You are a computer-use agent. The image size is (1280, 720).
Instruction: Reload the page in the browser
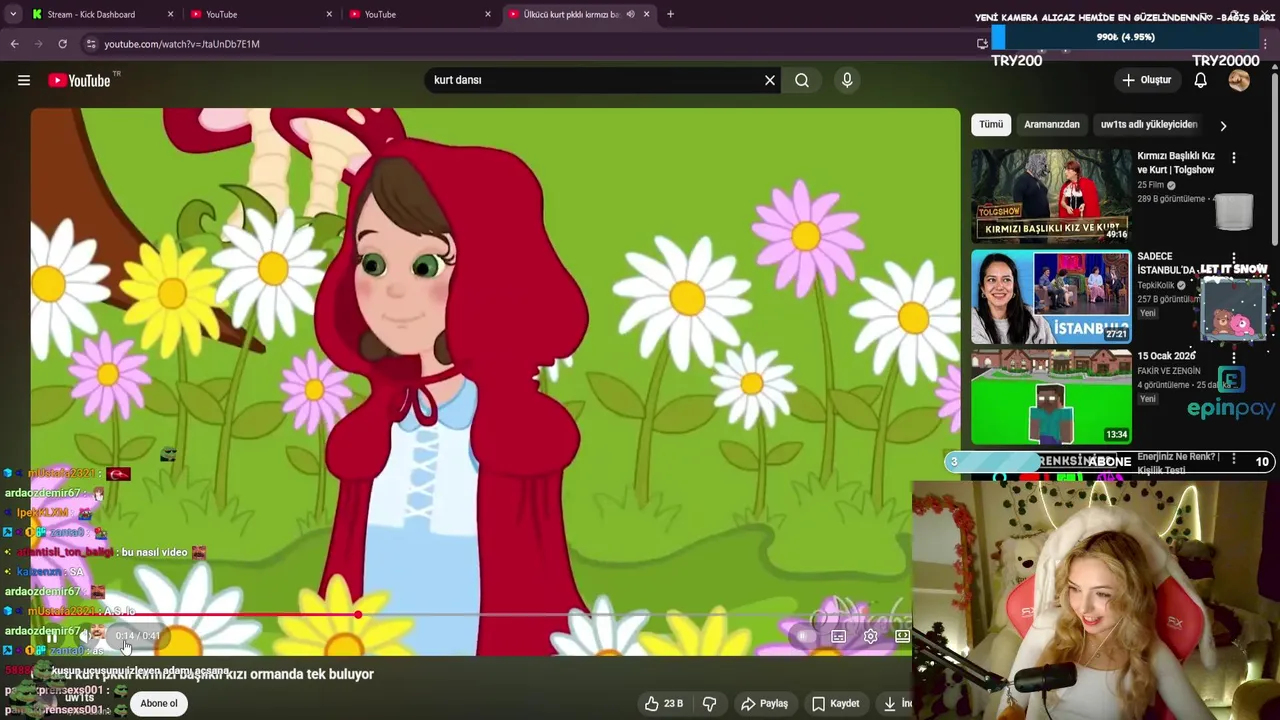[62, 44]
